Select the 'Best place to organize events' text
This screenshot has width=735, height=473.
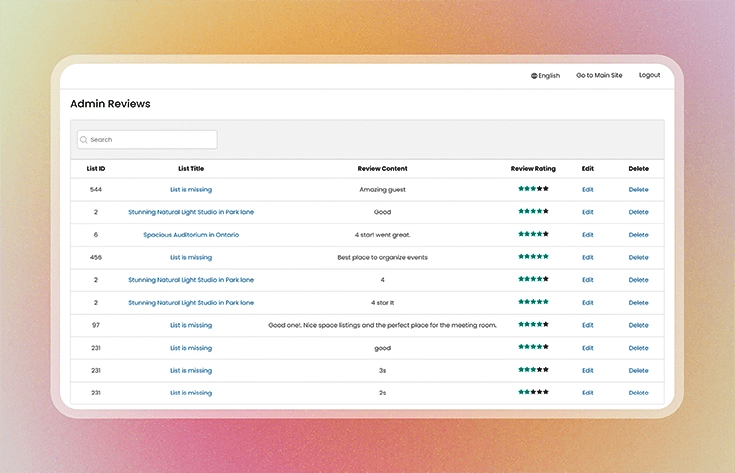pos(382,257)
